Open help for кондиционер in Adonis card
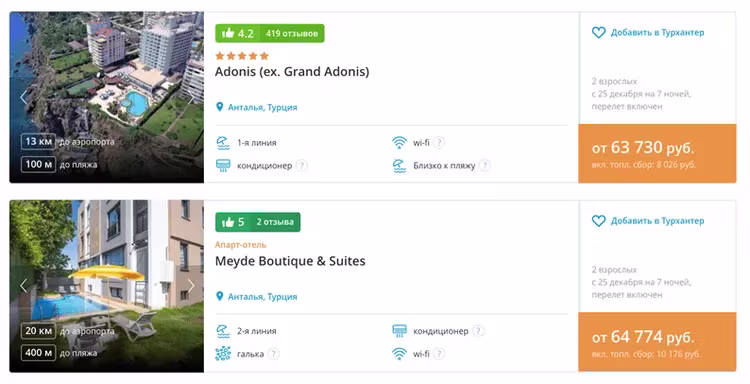750x384 pixels. pyautogui.click(x=301, y=165)
